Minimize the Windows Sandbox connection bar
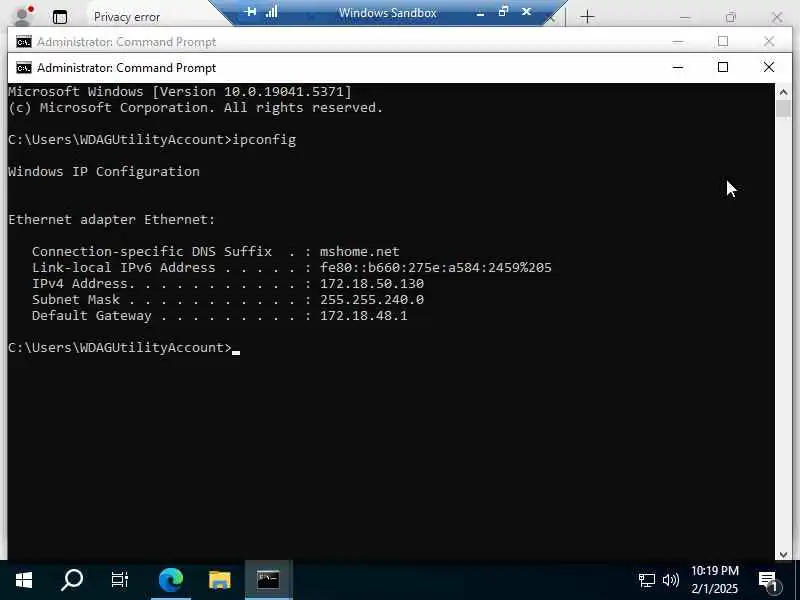 (480, 12)
